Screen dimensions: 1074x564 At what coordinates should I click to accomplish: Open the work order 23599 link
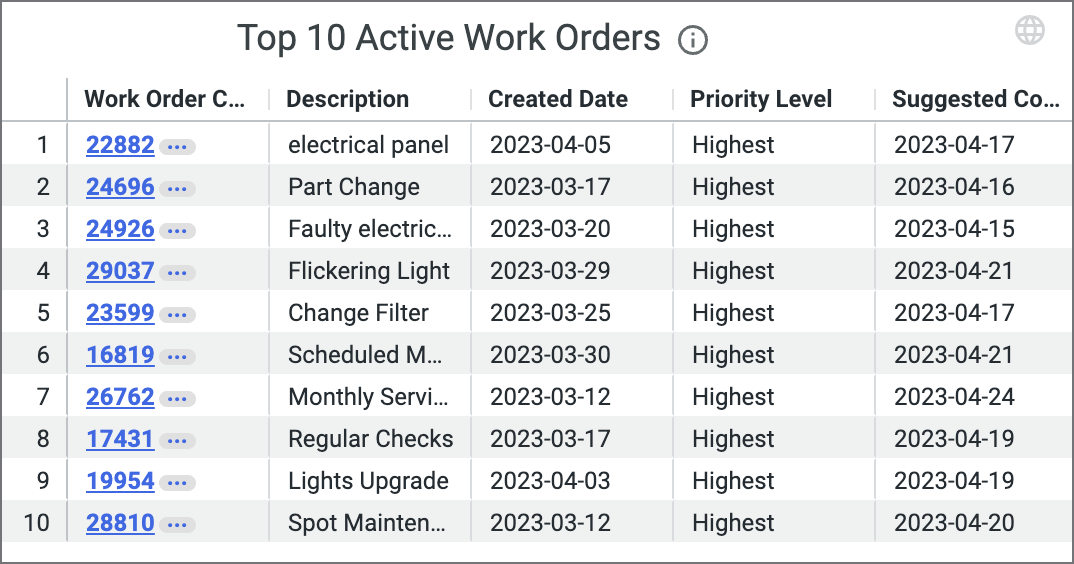coord(120,312)
